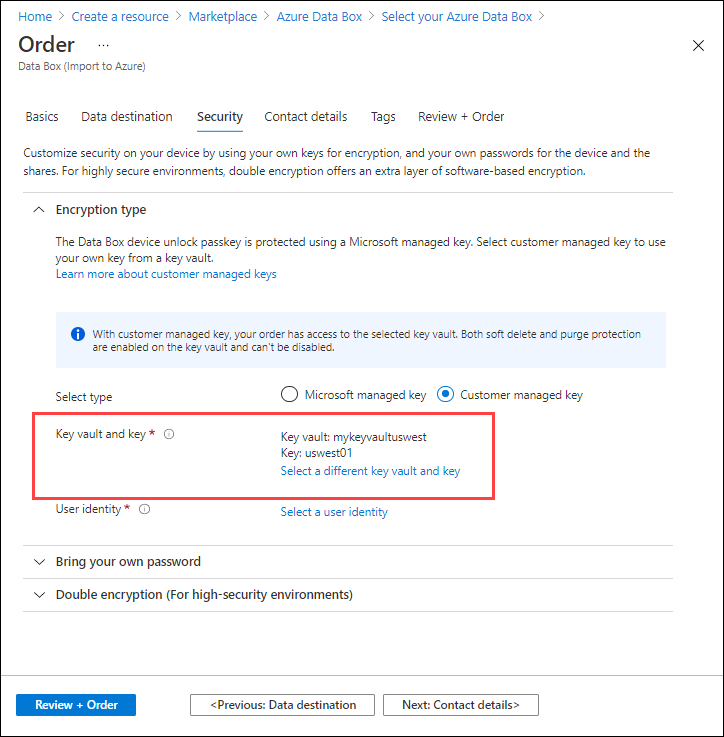Go back using Previous: Data destination button
This screenshot has height=737, width=724.
(282, 705)
